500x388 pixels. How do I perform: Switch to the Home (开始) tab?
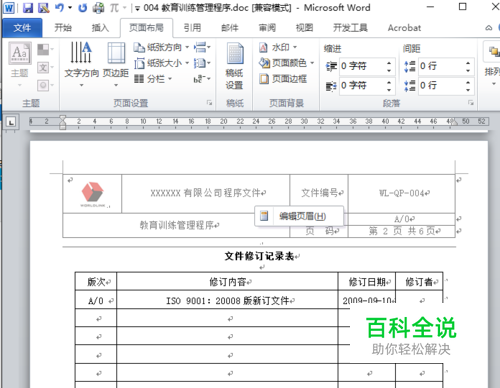(63, 28)
